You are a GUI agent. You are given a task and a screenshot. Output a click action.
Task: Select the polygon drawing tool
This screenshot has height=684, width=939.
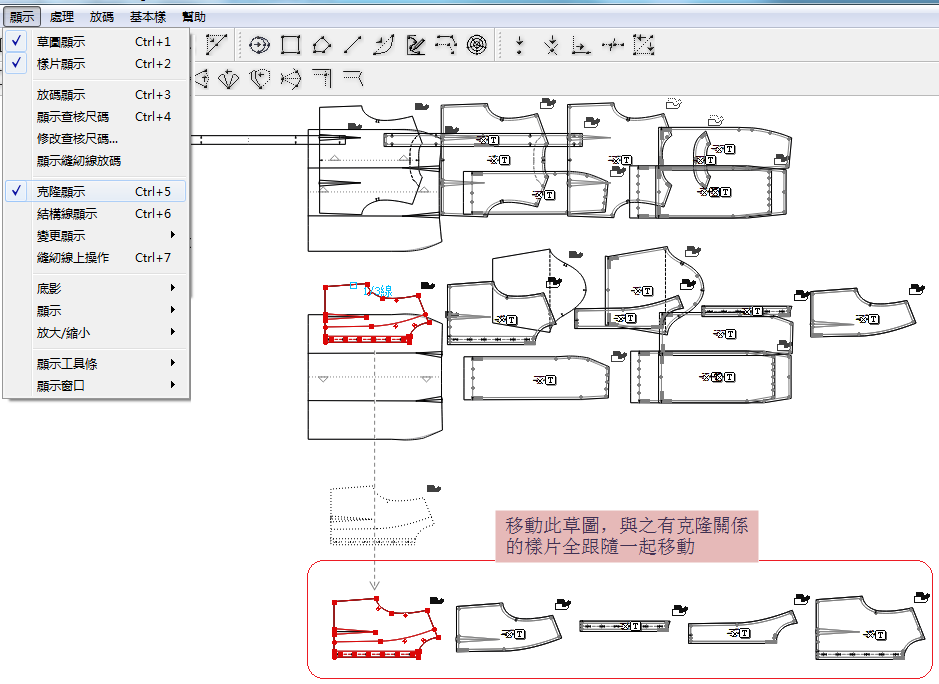(x=321, y=45)
